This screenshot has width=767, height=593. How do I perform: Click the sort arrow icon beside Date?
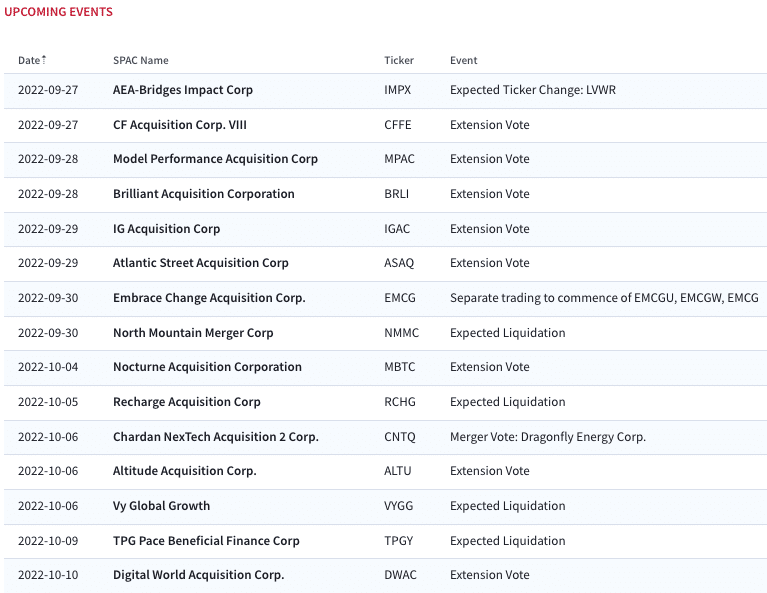click(44, 60)
